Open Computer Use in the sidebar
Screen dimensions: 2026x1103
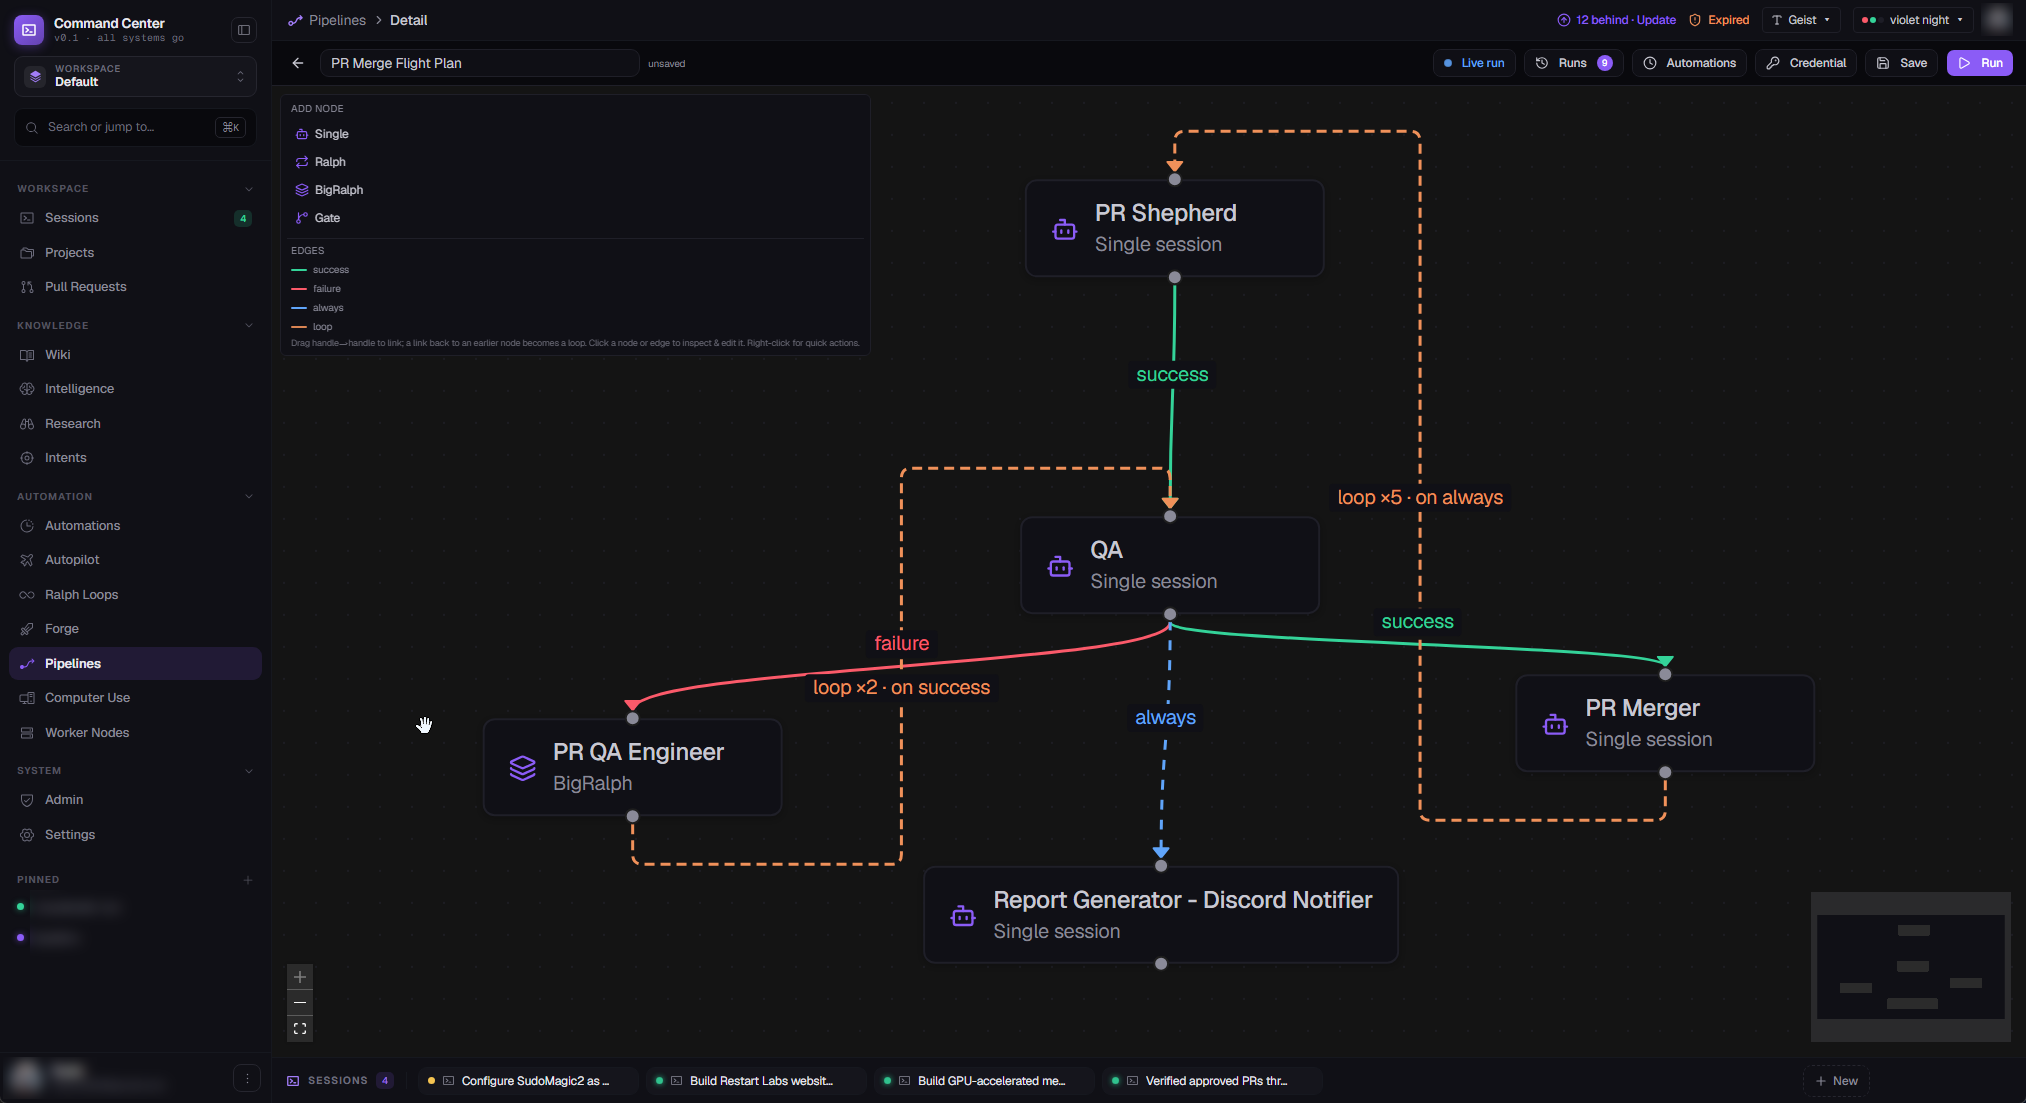(135, 698)
